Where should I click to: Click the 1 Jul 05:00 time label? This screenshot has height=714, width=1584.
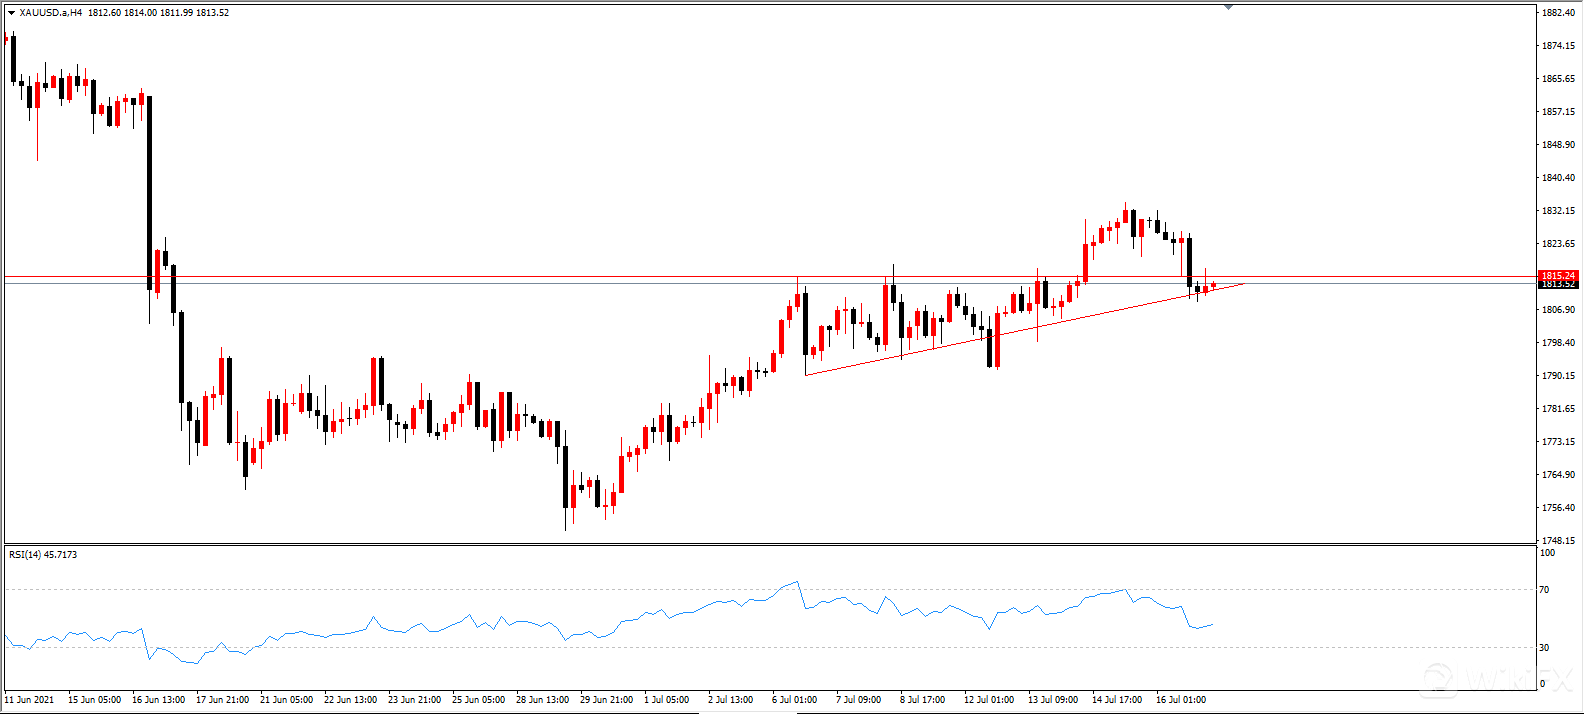tap(666, 700)
